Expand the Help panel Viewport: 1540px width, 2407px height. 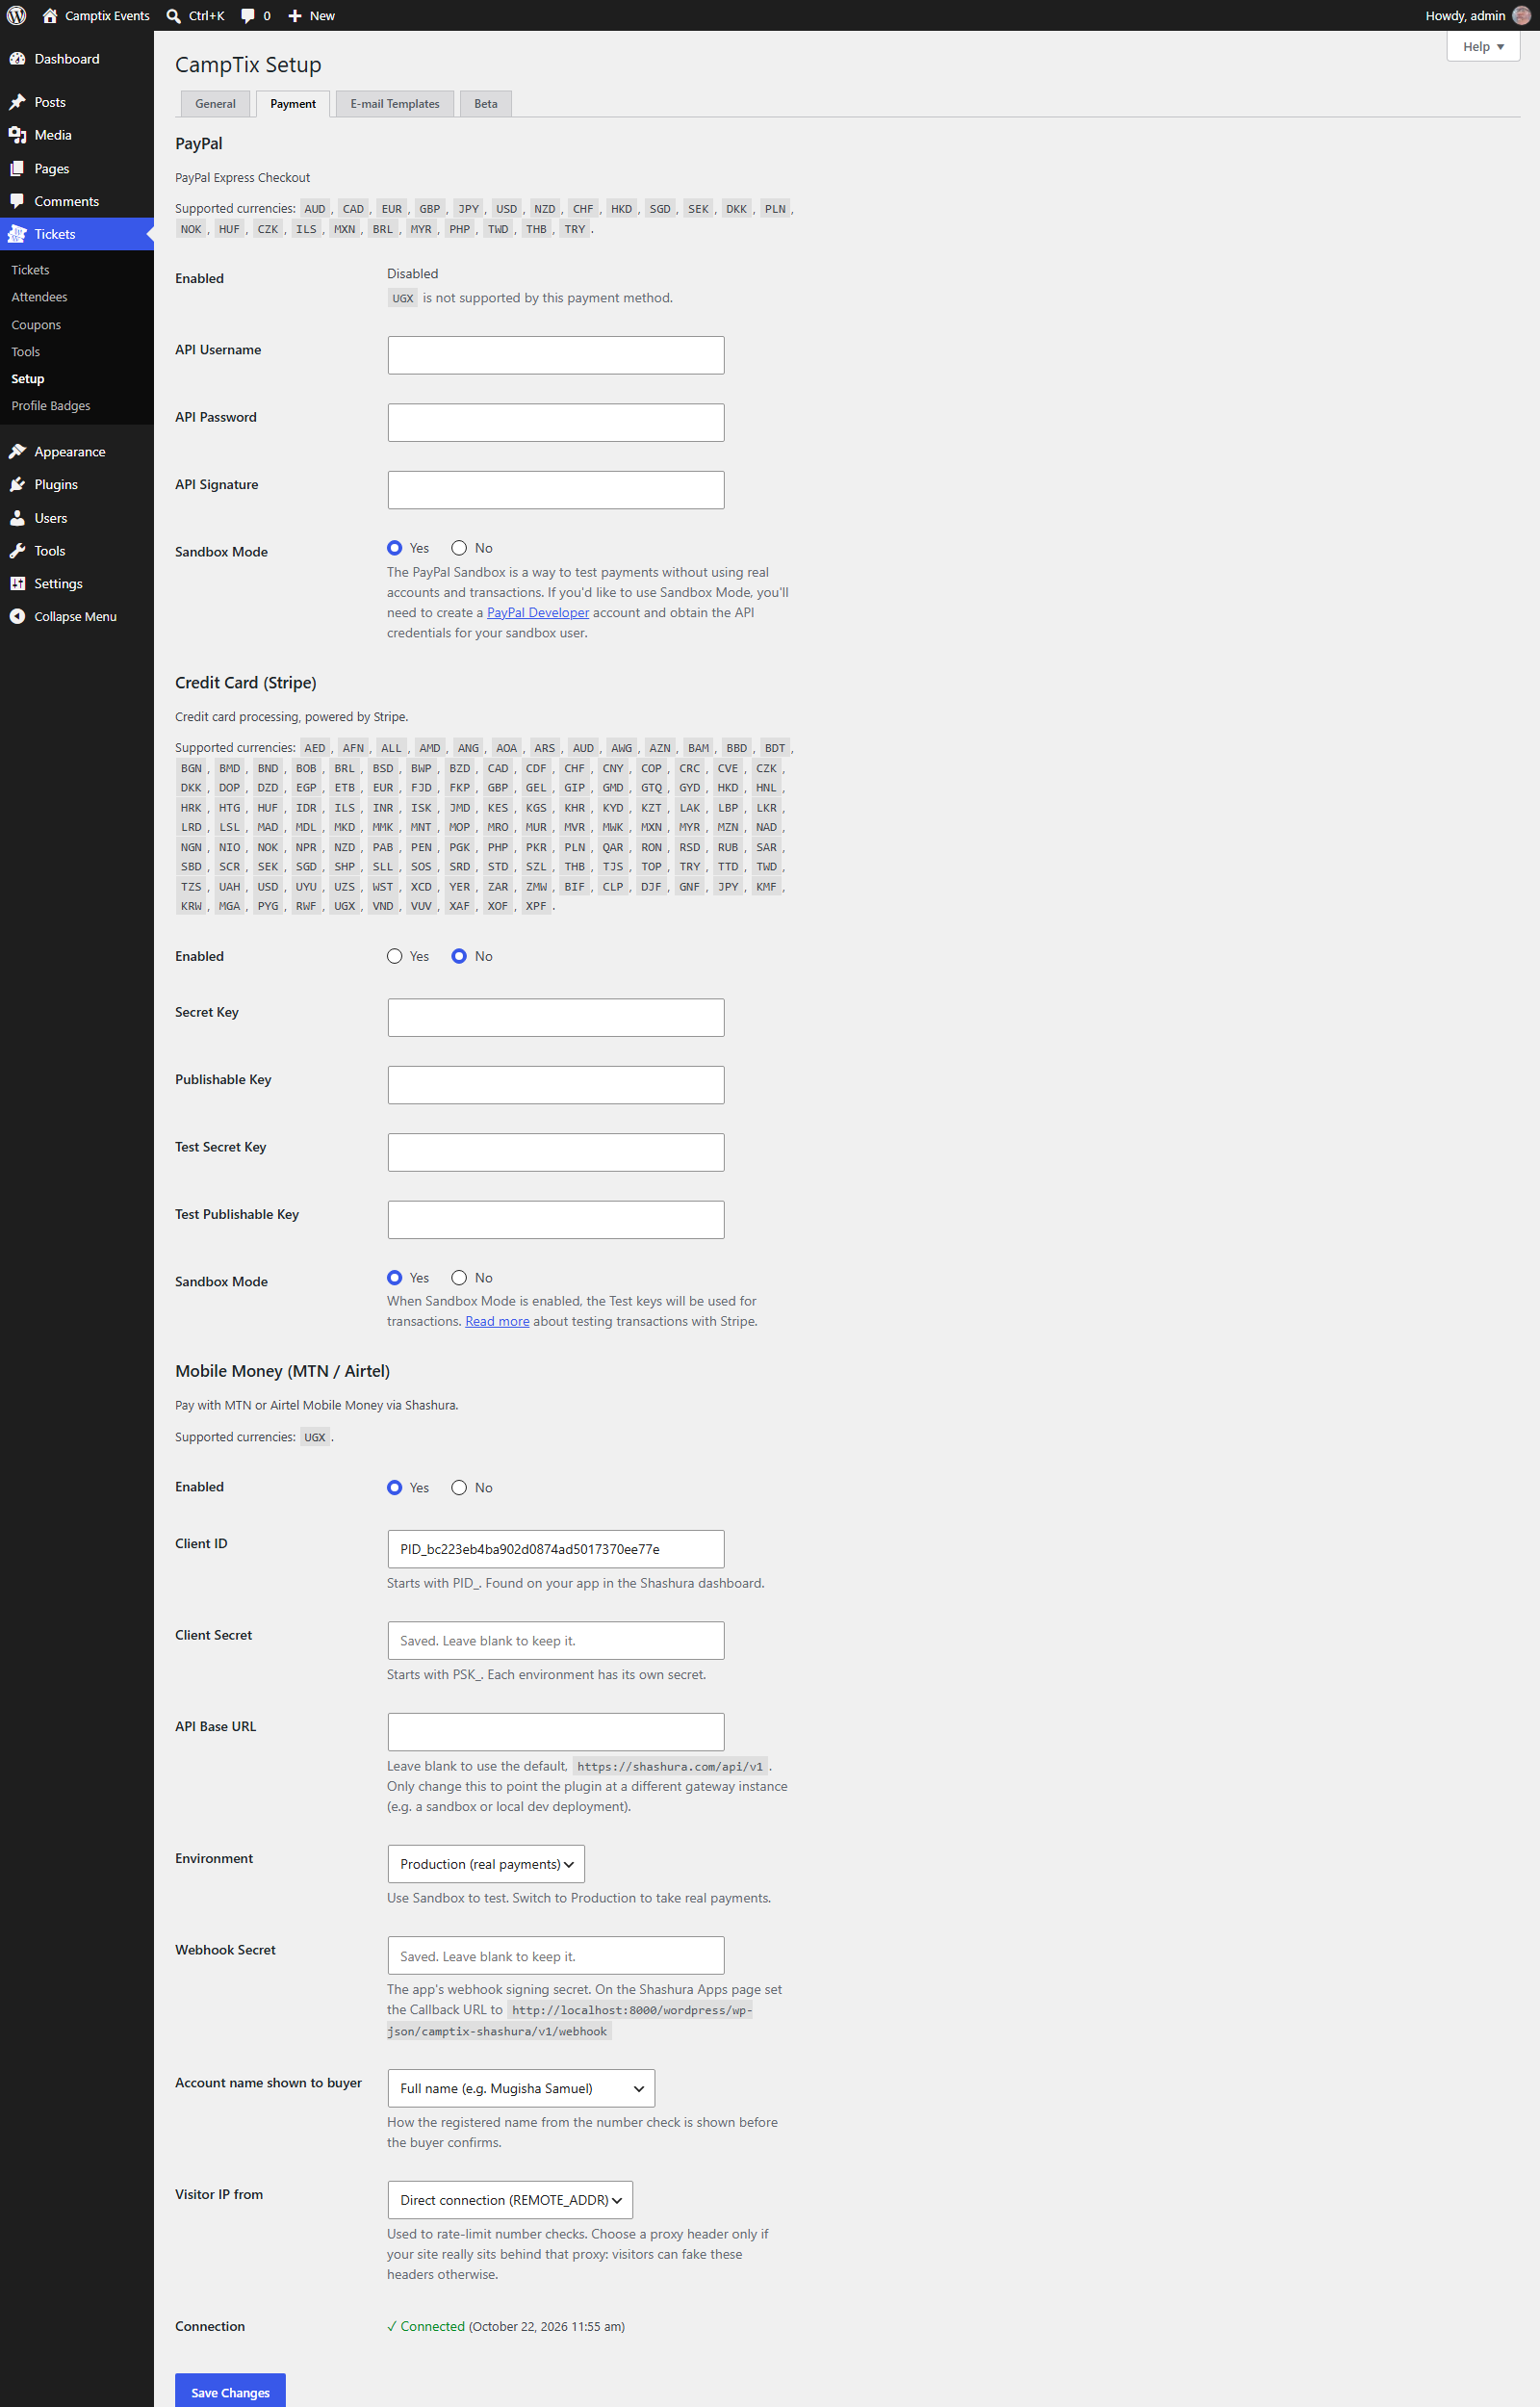pos(1483,46)
